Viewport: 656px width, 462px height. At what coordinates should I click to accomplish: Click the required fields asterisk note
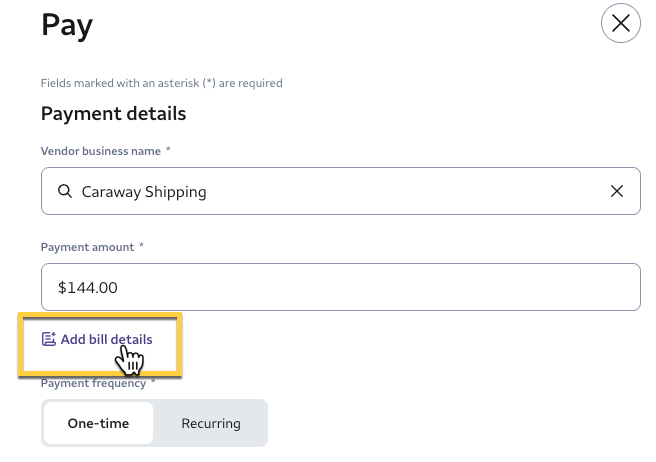pos(161,83)
